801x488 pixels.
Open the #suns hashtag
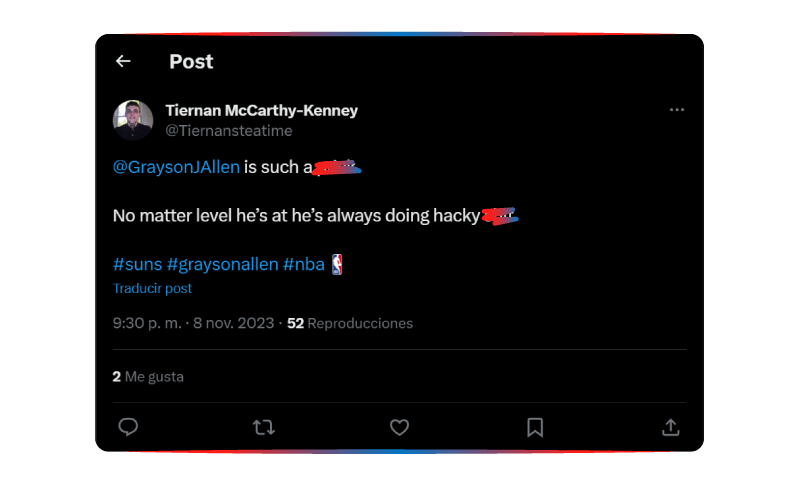(x=137, y=264)
